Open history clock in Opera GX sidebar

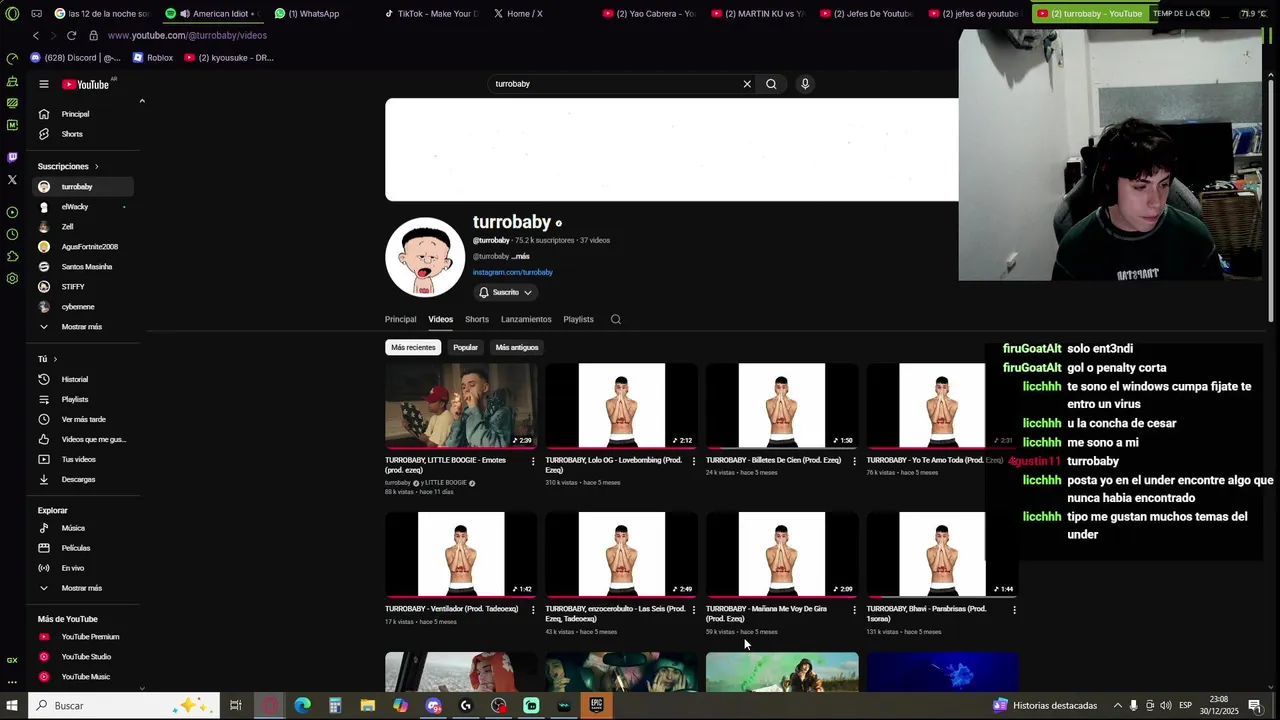12,234
